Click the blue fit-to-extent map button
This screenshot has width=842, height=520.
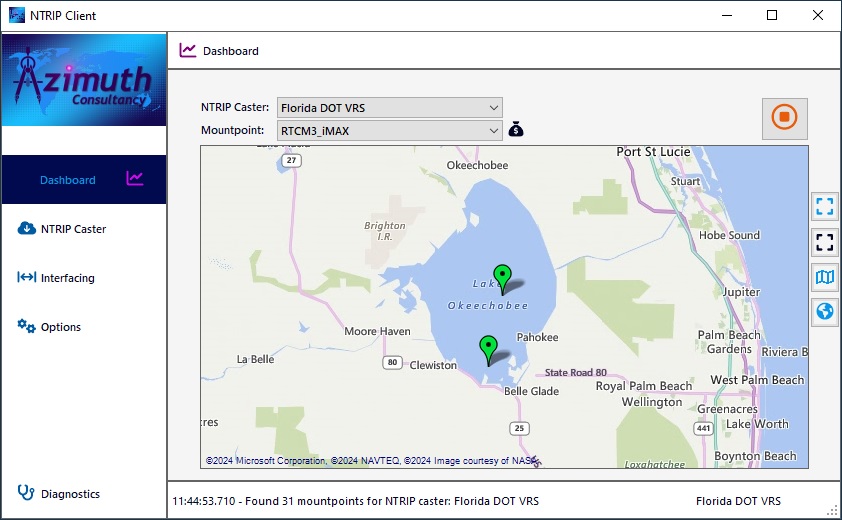tap(824, 207)
